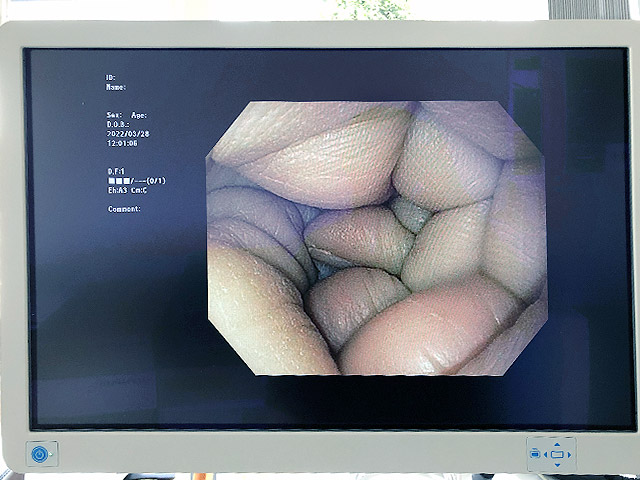Tap the monitor's blue power button
The width and height of the screenshot is (640, 480).
pos(40,454)
